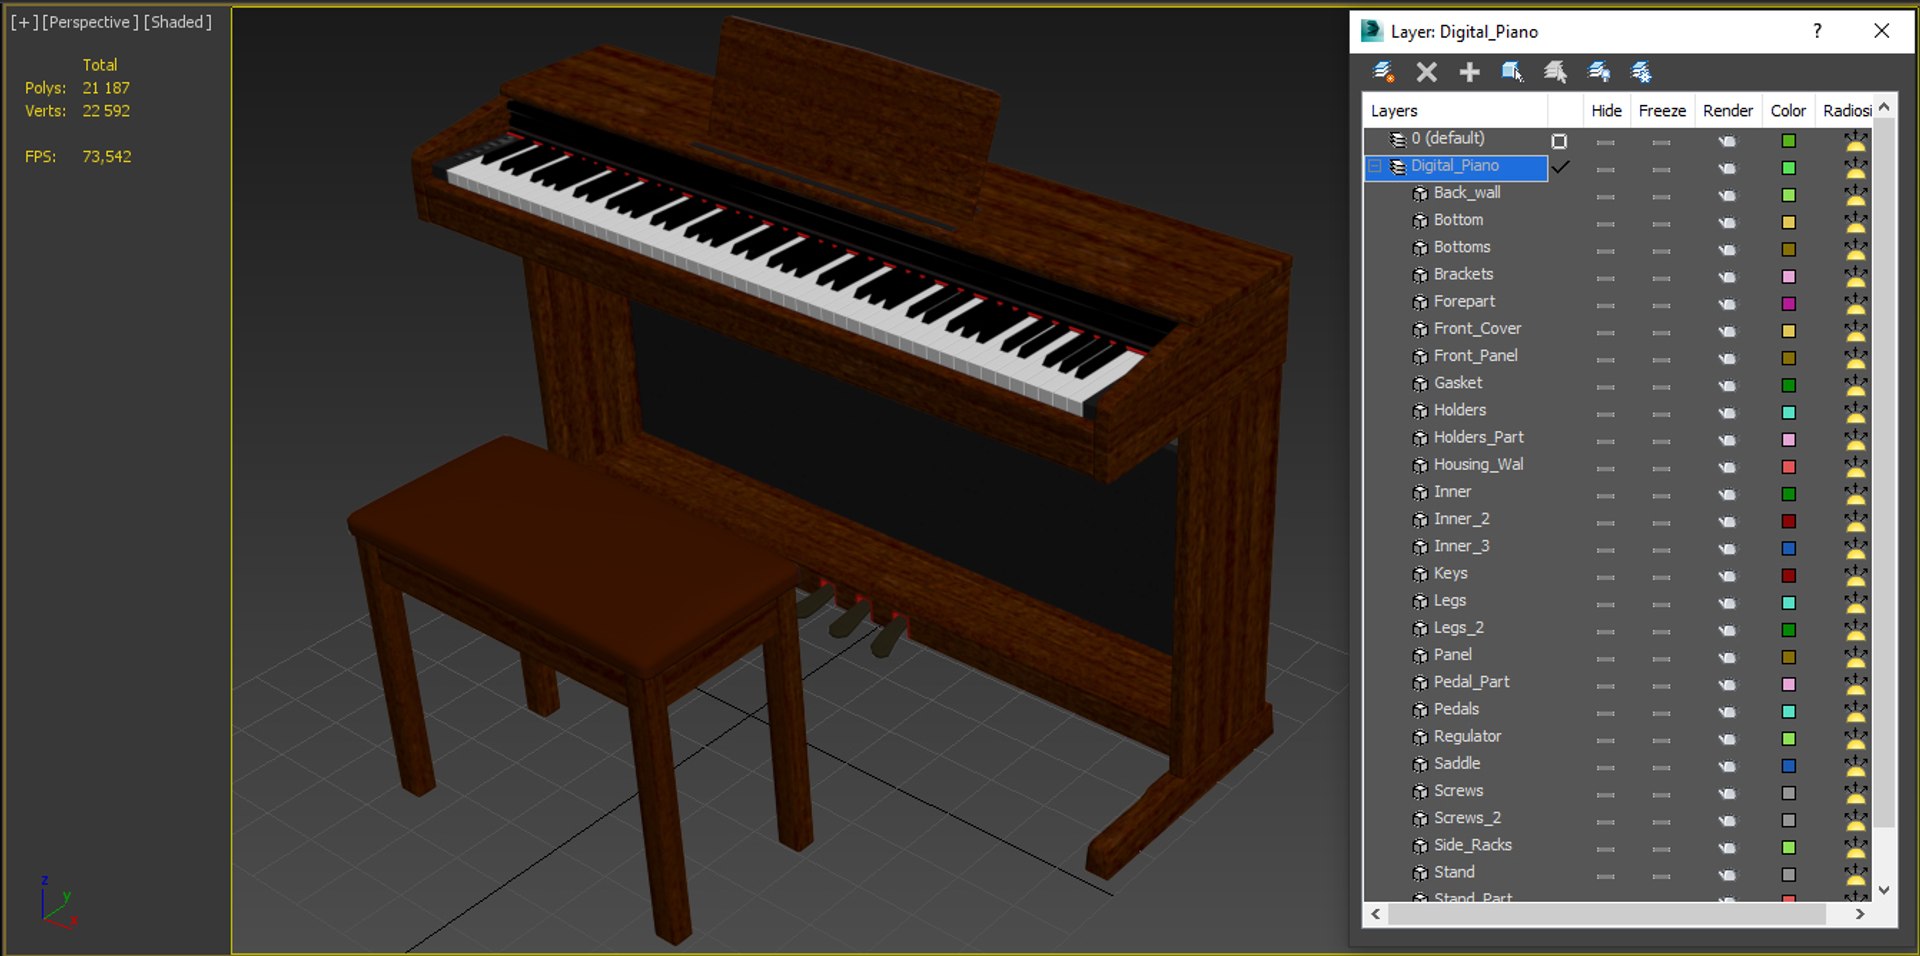This screenshot has width=1920, height=956.
Task: Delete the highlighted empty layer
Action: (x=1427, y=72)
